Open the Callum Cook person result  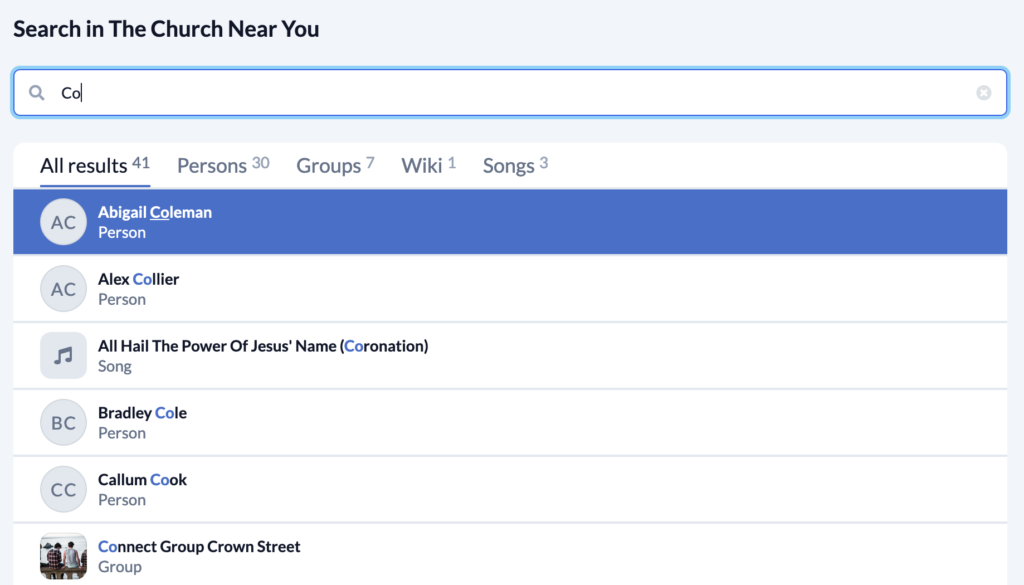tap(510, 489)
